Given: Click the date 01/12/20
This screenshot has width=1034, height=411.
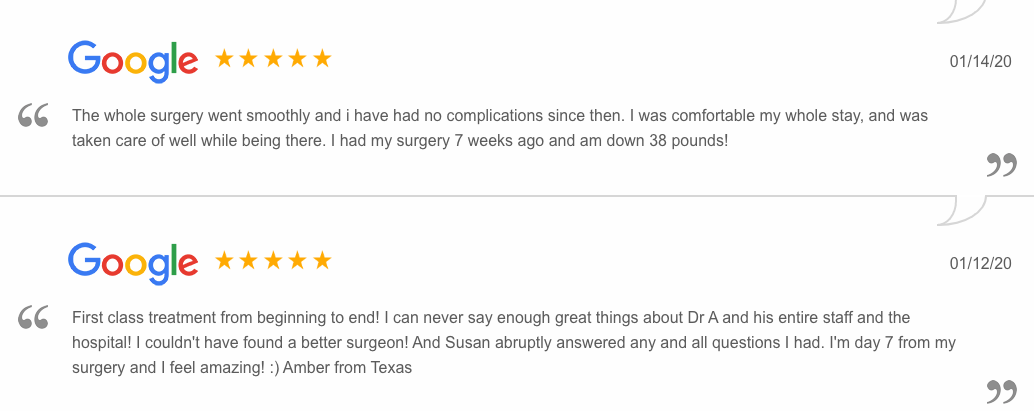Looking at the screenshot, I should coord(981,264).
